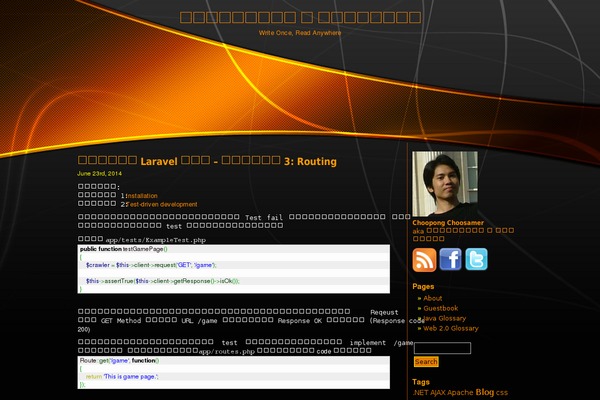Open the Twitter icon link
Viewport: 600px width, 400px height.
point(476,259)
